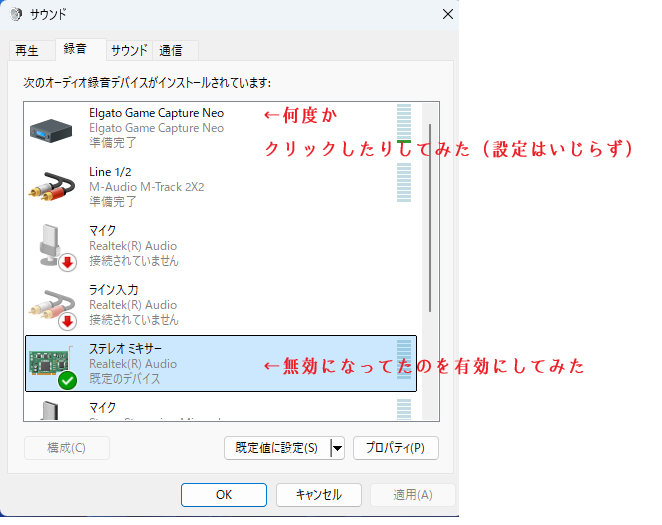Click the 構成(C) button

67,448
